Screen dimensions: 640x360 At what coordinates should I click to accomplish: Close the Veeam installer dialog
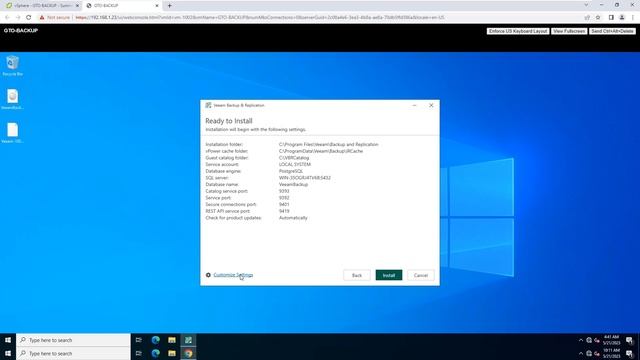[431, 105]
